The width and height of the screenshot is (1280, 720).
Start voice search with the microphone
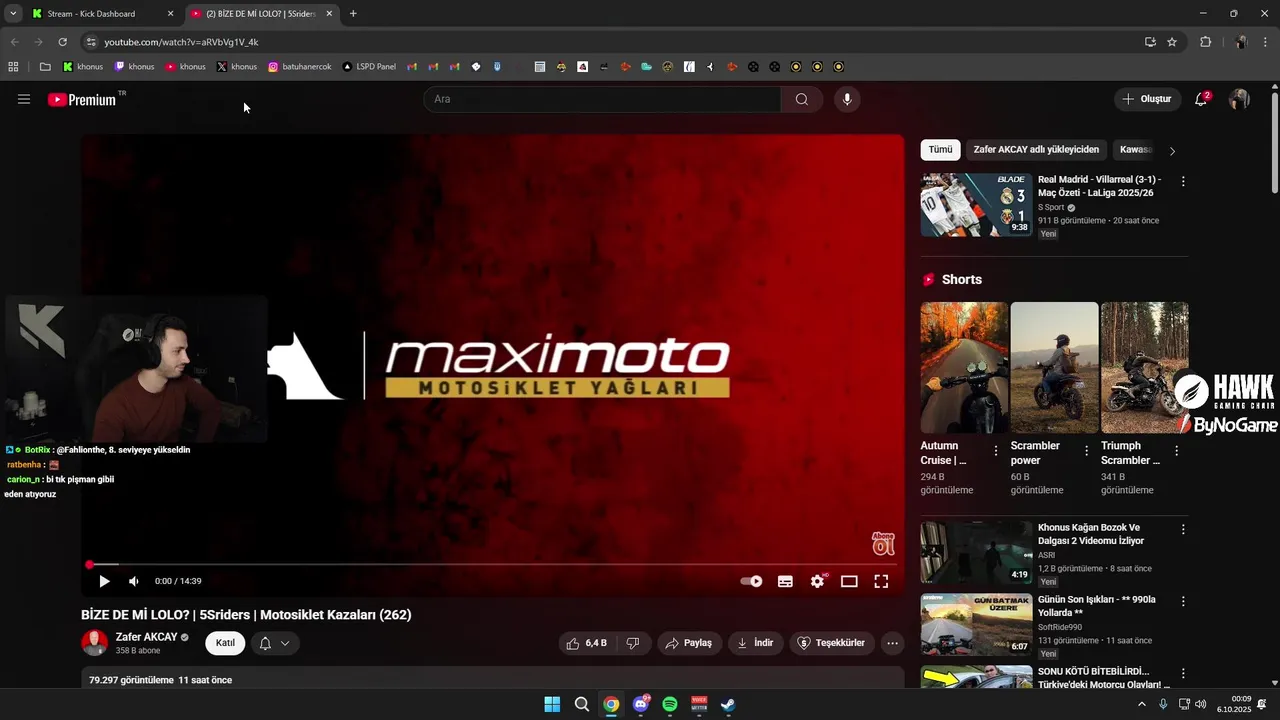point(847,99)
